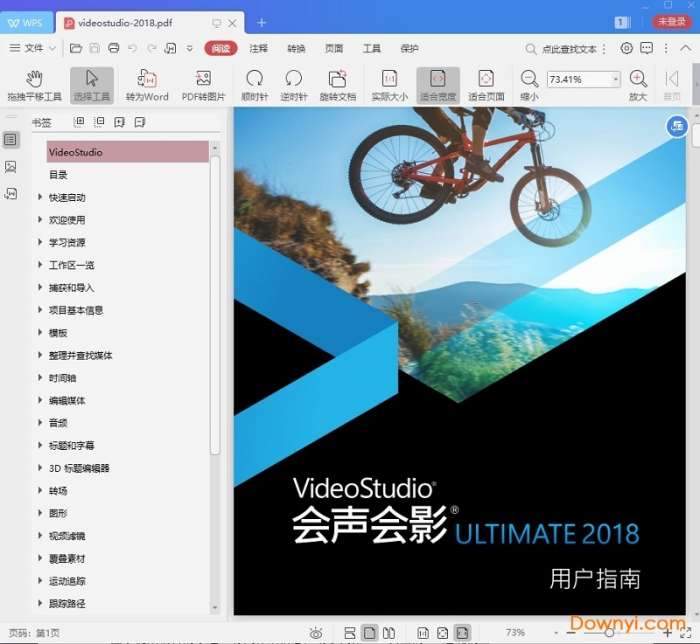Open the 转换 tab
The image size is (700, 644).
point(296,48)
